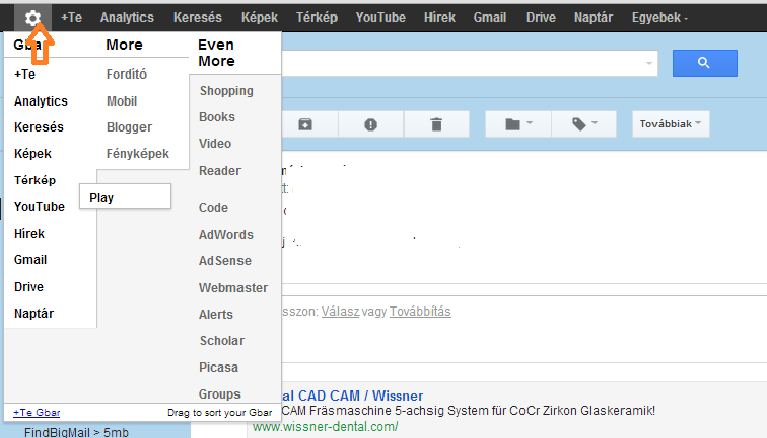
Task: Click the Továbbítás forward link
Action: 420,312
